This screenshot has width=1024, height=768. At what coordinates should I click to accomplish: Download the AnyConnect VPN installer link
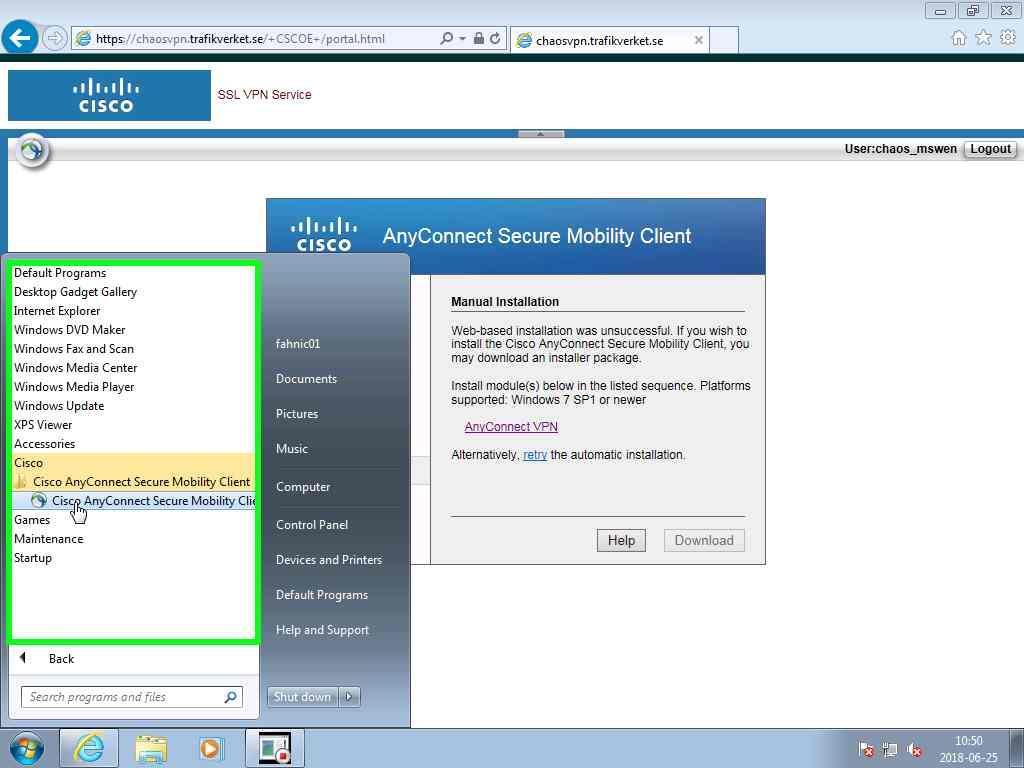click(x=511, y=426)
